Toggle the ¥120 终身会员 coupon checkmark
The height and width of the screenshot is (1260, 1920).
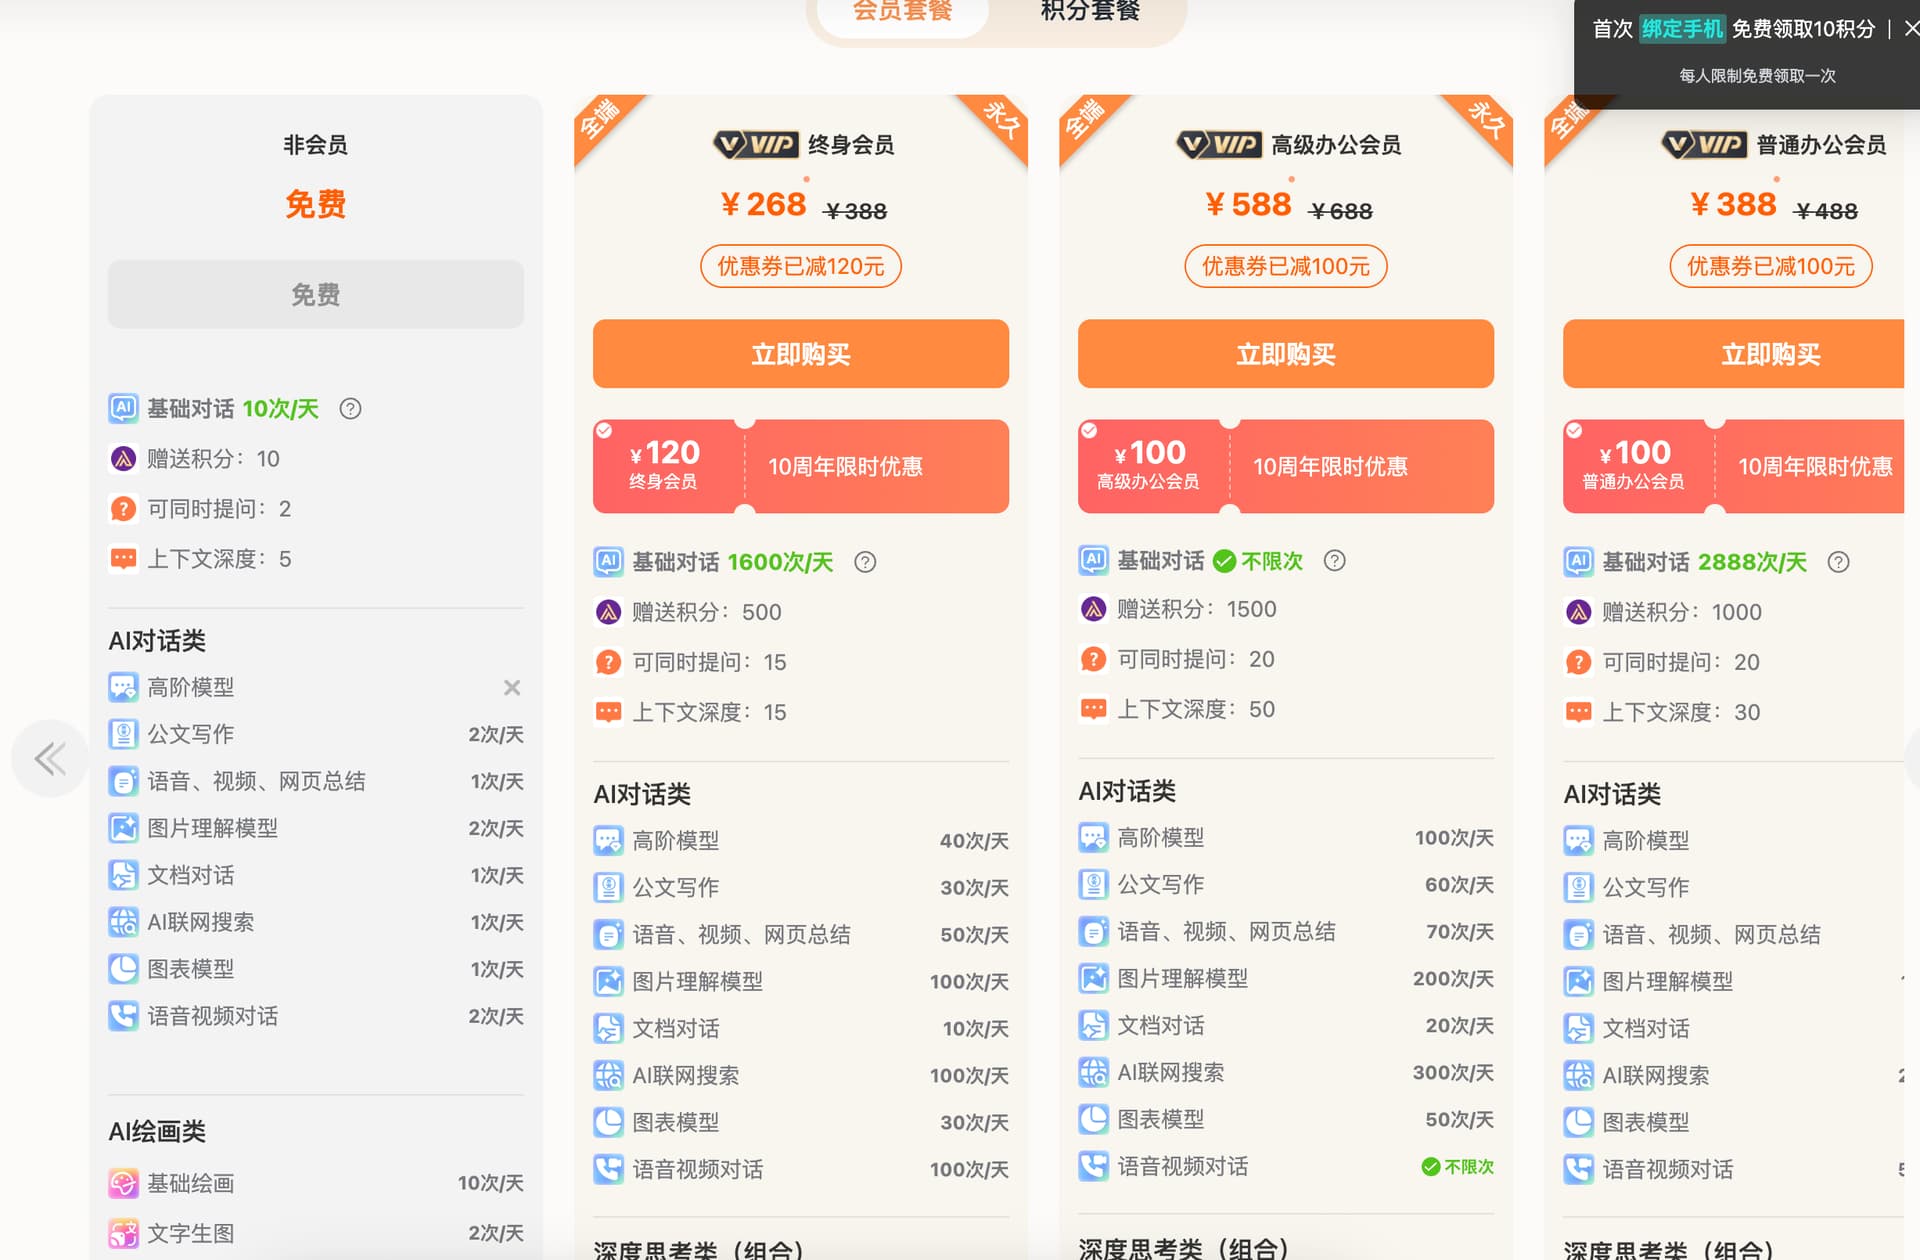pyautogui.click(x=604, y=430)
